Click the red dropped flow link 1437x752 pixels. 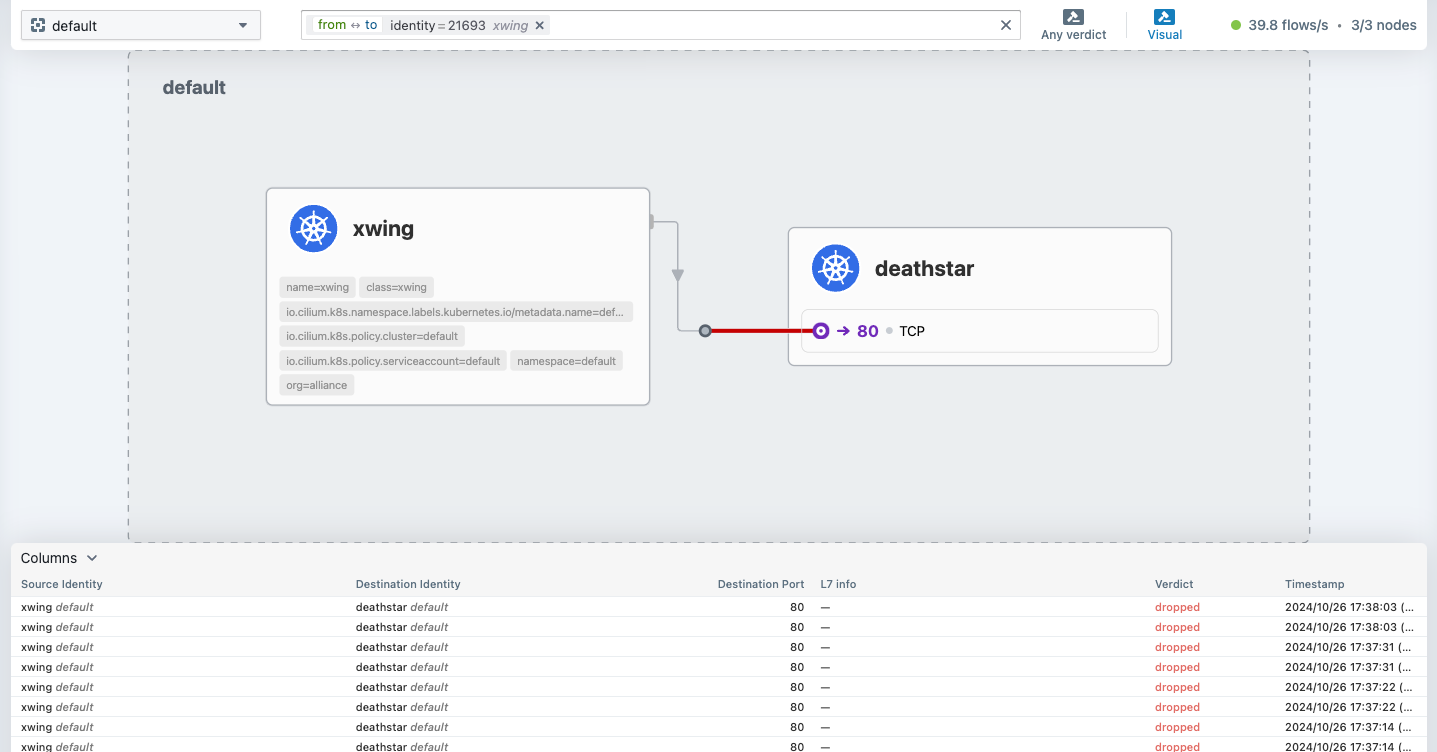coord(761,331)
